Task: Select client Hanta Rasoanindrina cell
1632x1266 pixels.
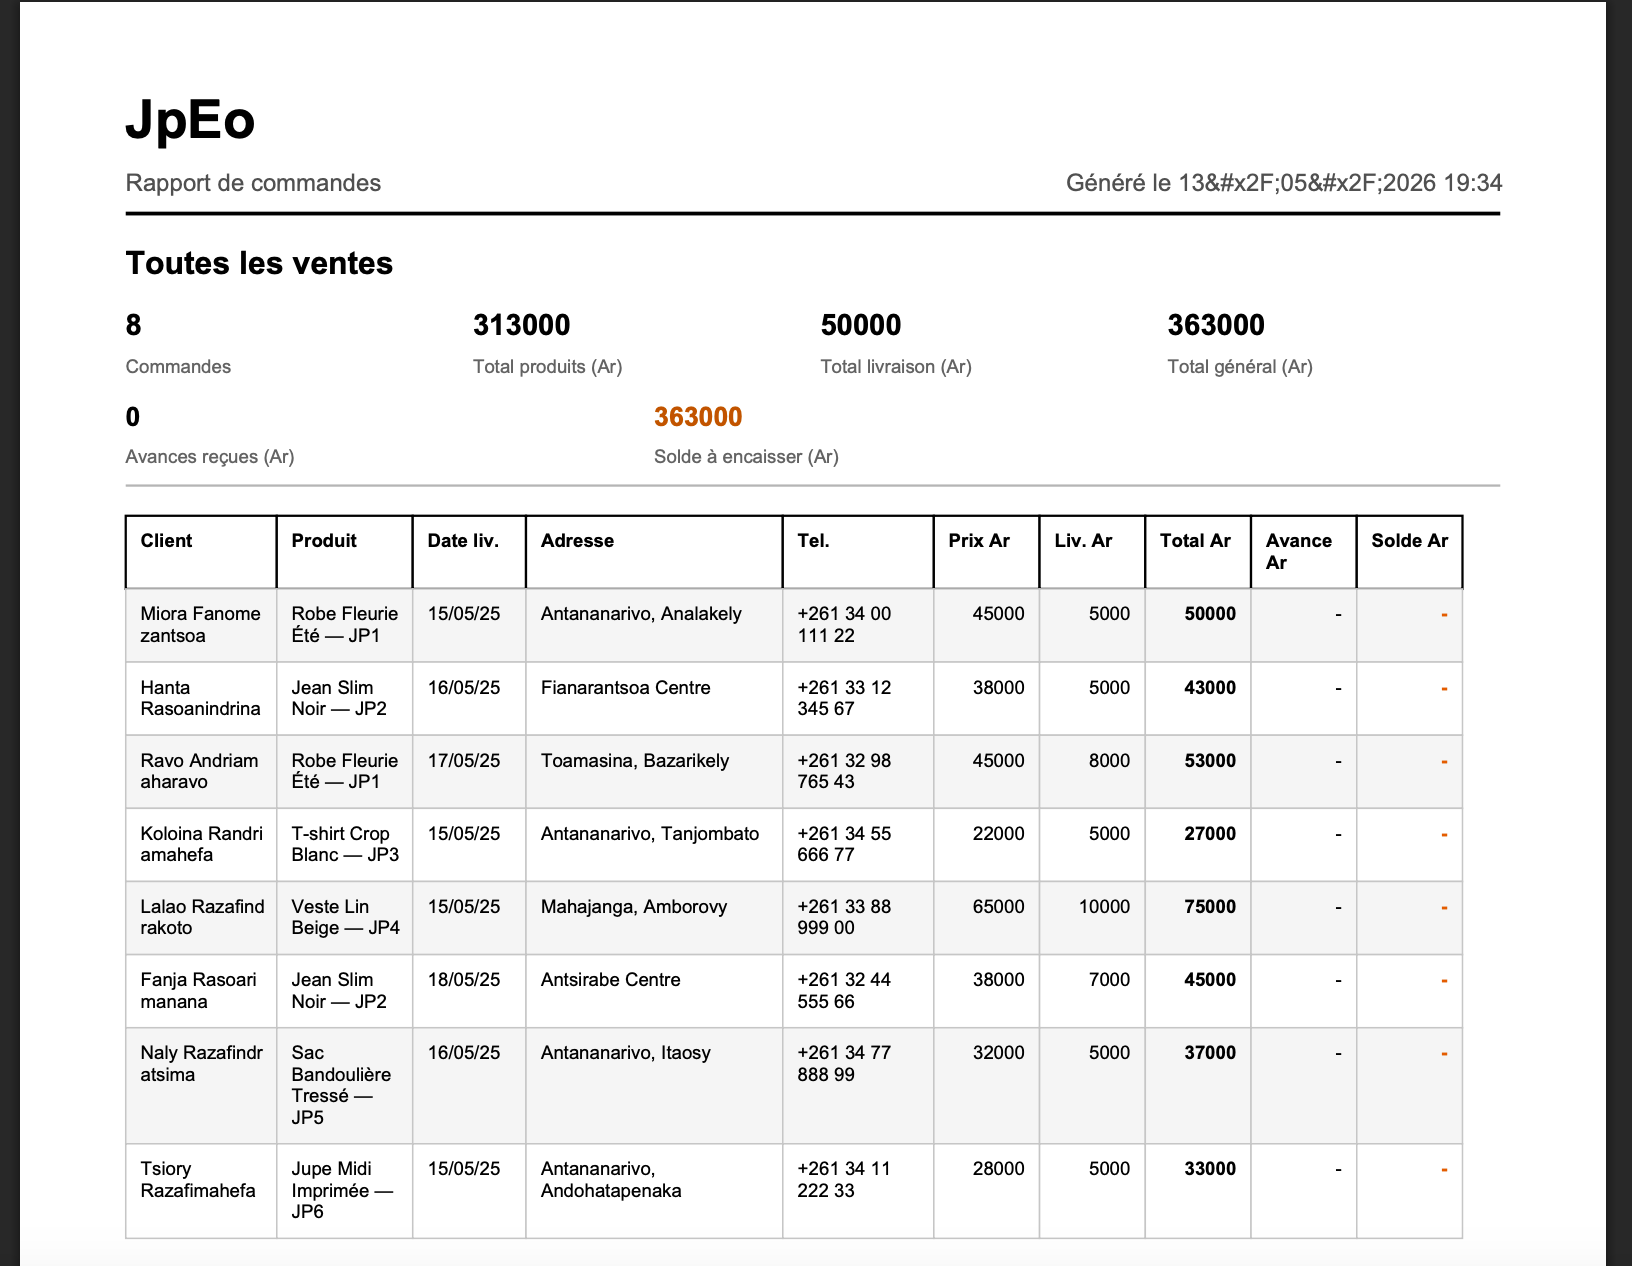Action: (x=201, y=698)
